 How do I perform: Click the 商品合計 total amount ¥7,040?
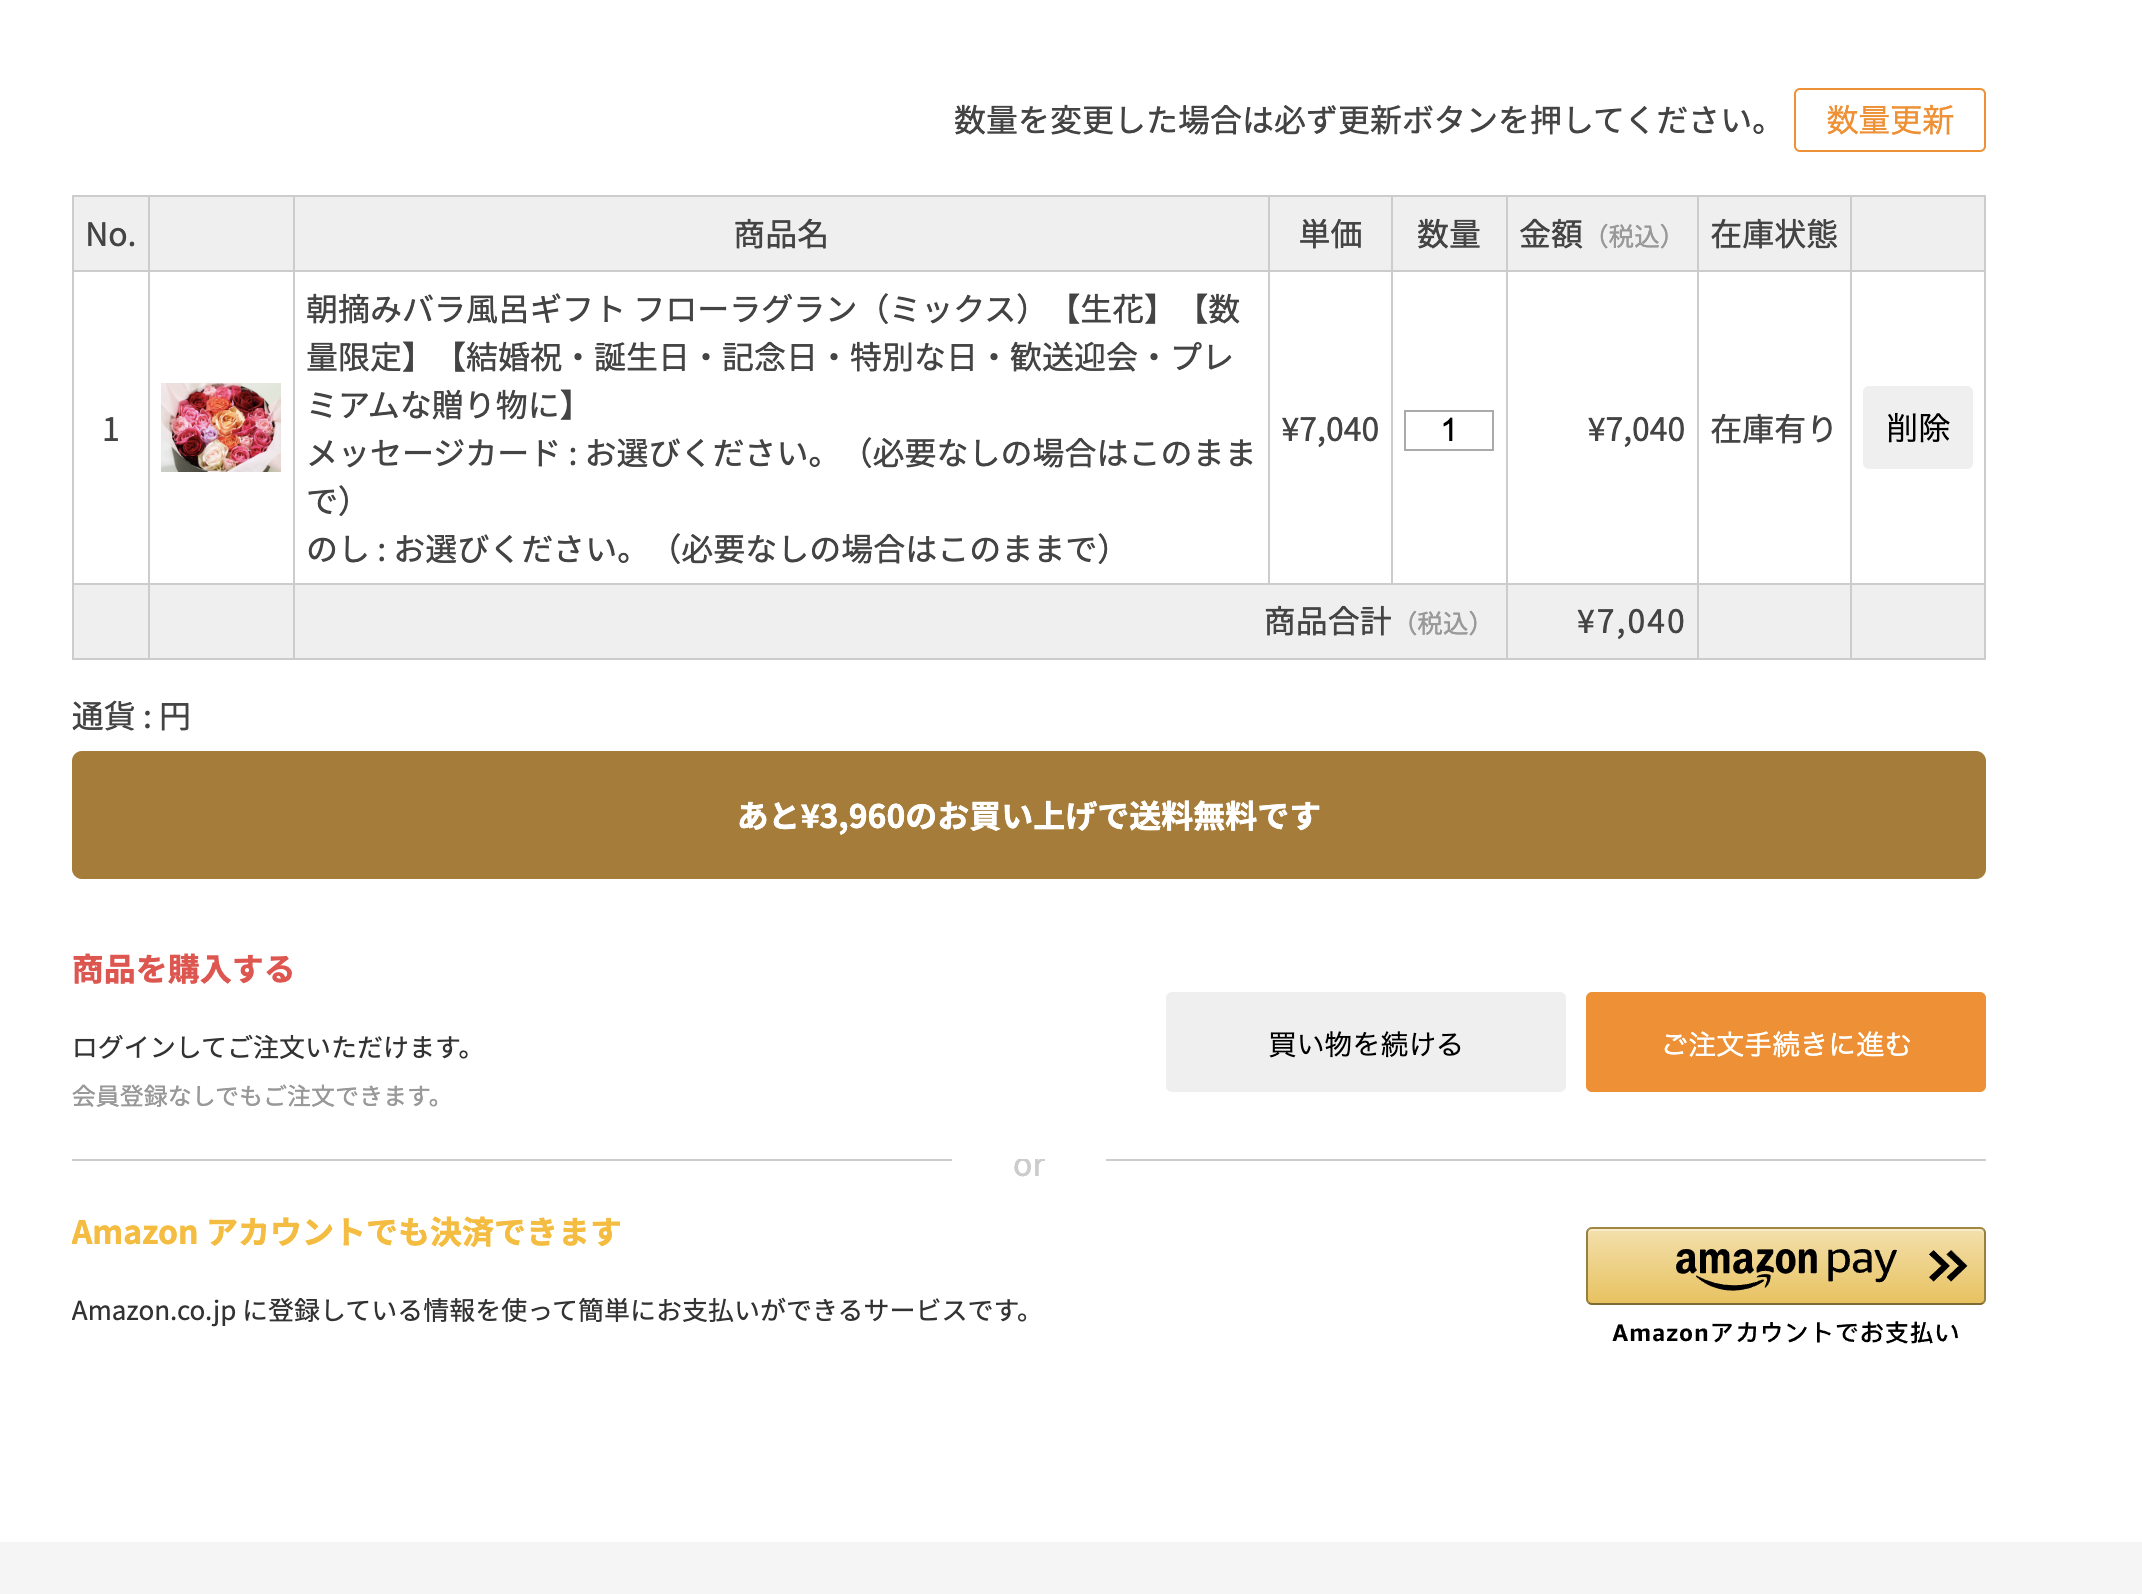(1630, 621)
